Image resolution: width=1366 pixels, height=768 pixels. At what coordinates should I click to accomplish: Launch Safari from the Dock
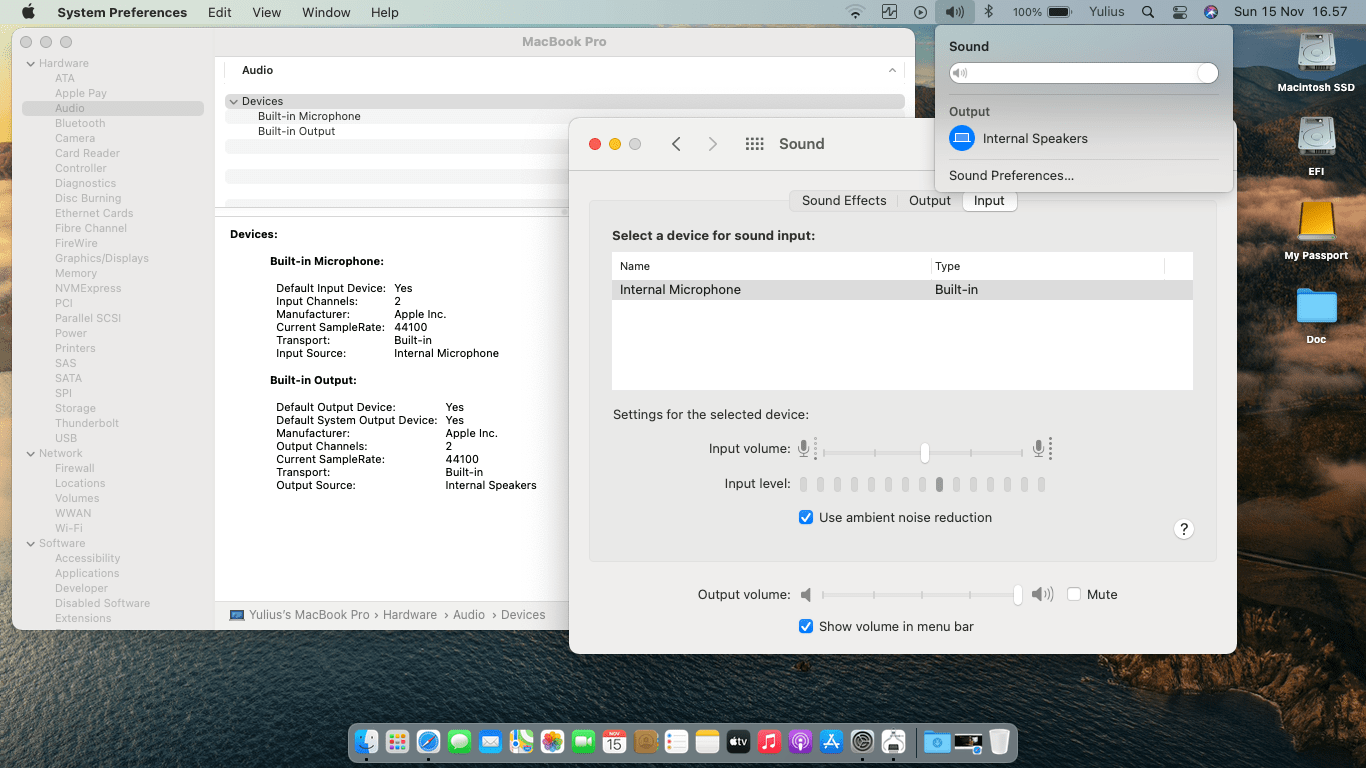click(429, 742)
